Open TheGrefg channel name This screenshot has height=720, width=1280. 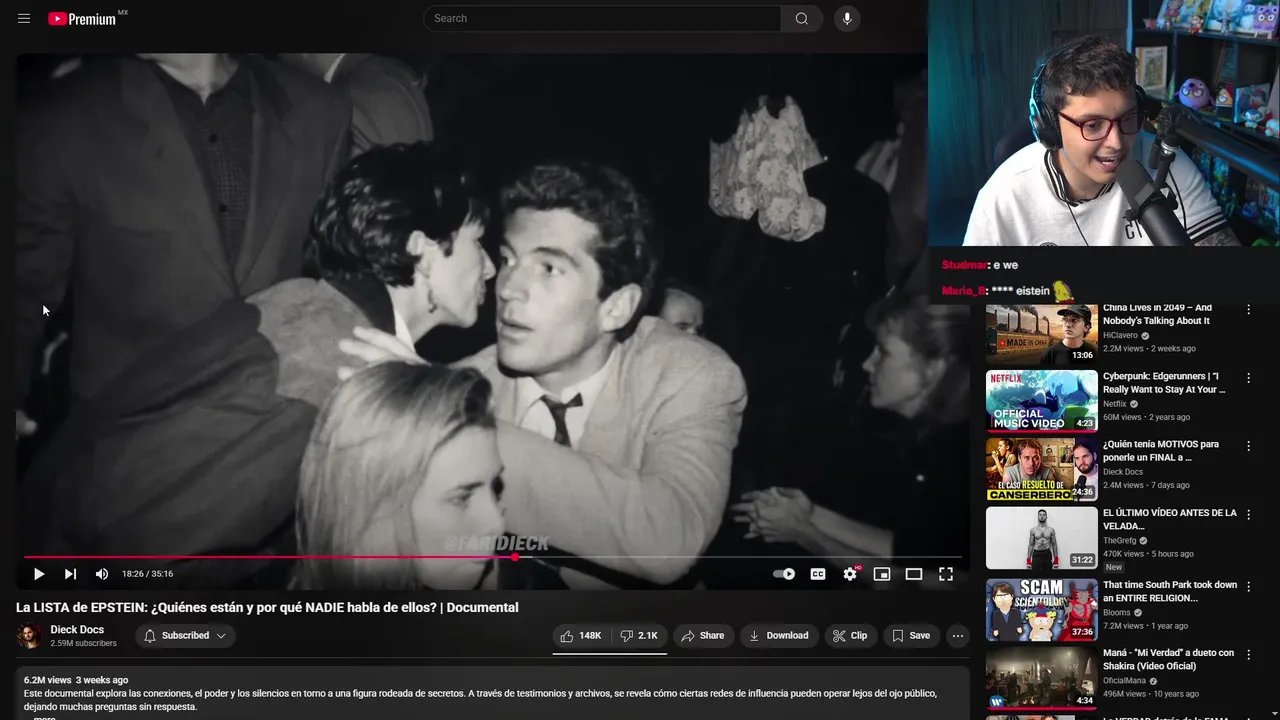click(1119, 540)
